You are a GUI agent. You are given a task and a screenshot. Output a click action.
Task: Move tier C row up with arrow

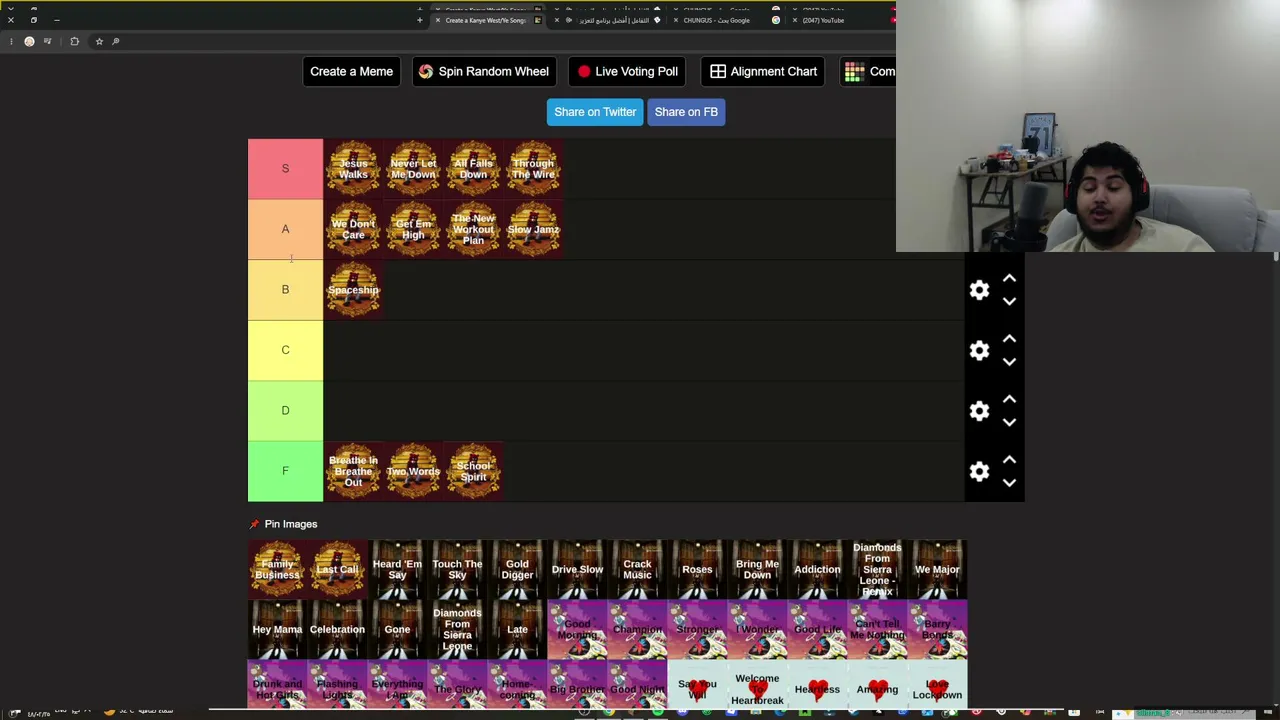(1009, 339)
